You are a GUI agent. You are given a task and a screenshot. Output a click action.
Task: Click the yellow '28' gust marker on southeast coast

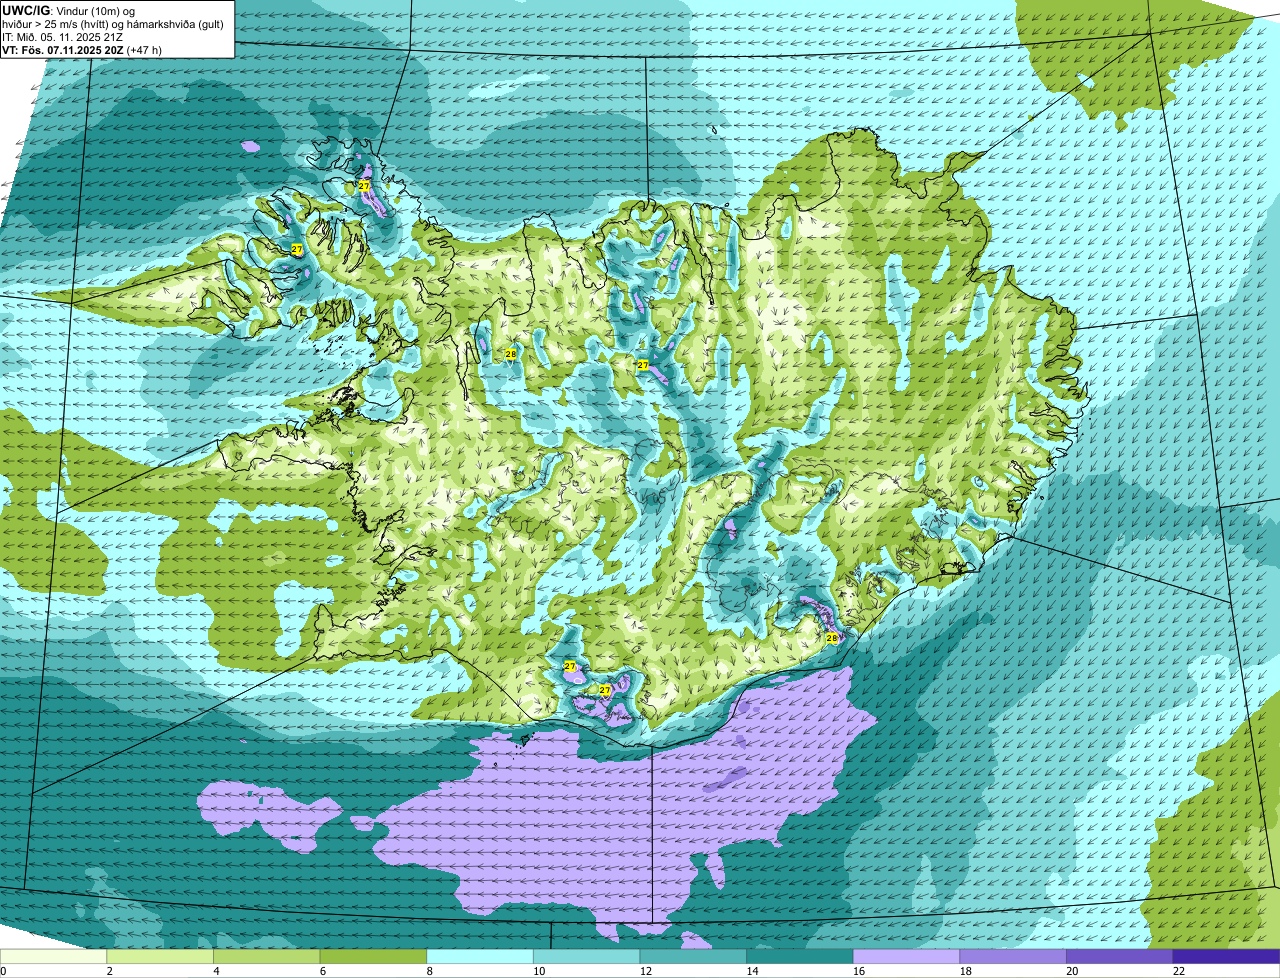coord(832,638)
